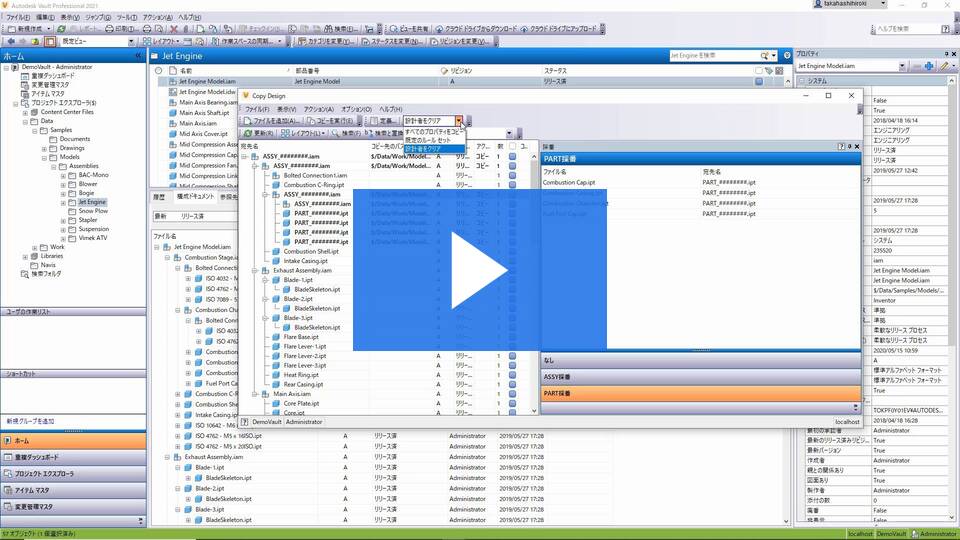
Task: Open the Jet Engine Model.iam properties dropdown
Action: [x=902, y=66]
